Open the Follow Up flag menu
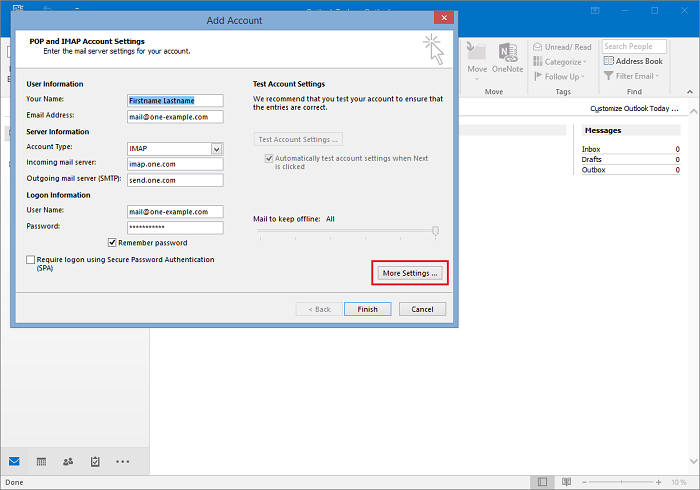Image resolution: width=700 pixels, height=490 pixels. pos(559,76)
